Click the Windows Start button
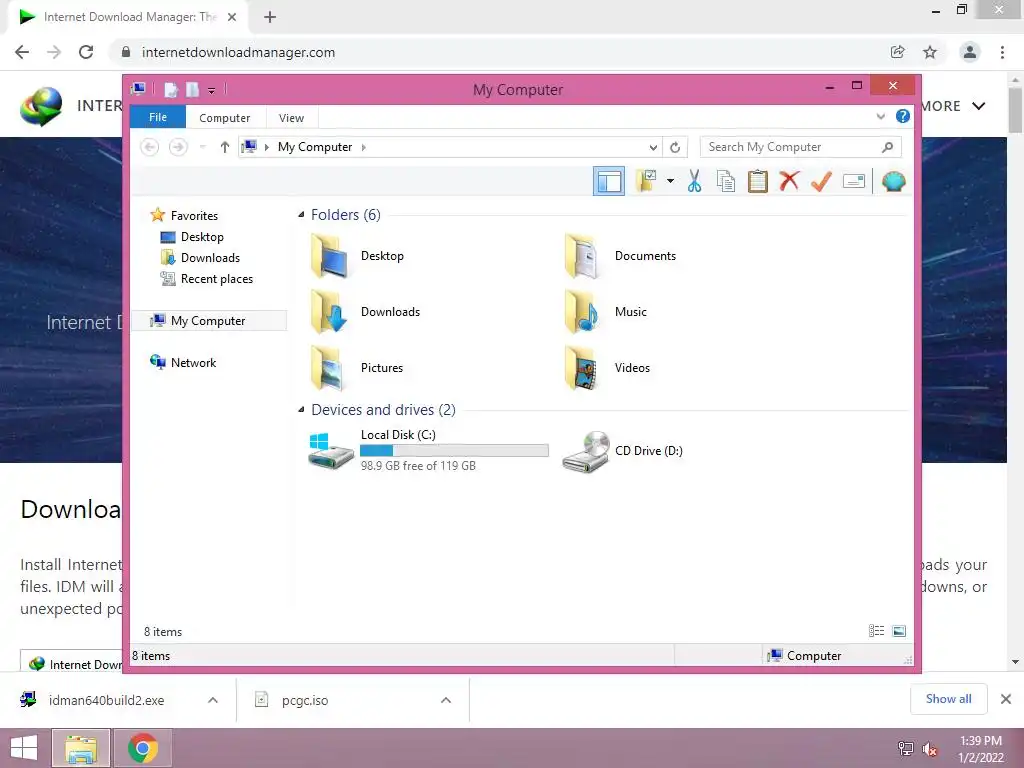The width and height of the screenshot is (1024, 768). (x=24, y=748)
